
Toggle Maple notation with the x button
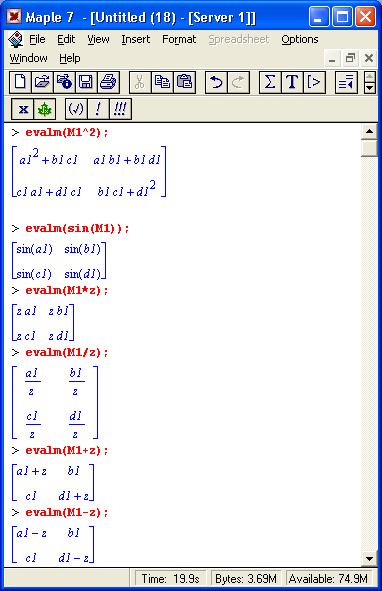[x=23, y=109]
